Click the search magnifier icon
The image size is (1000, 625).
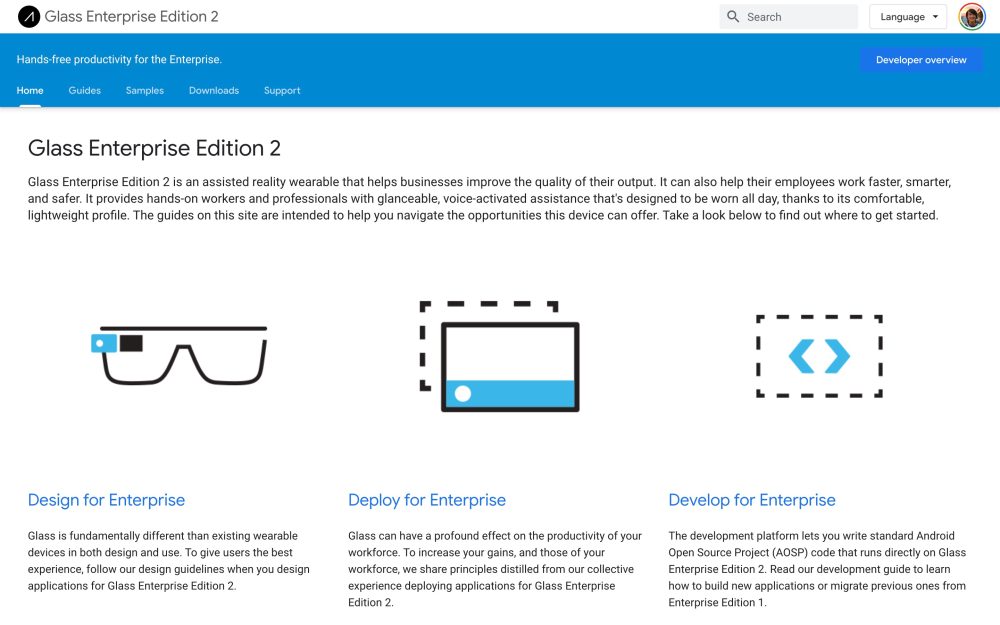click(733, 17)
